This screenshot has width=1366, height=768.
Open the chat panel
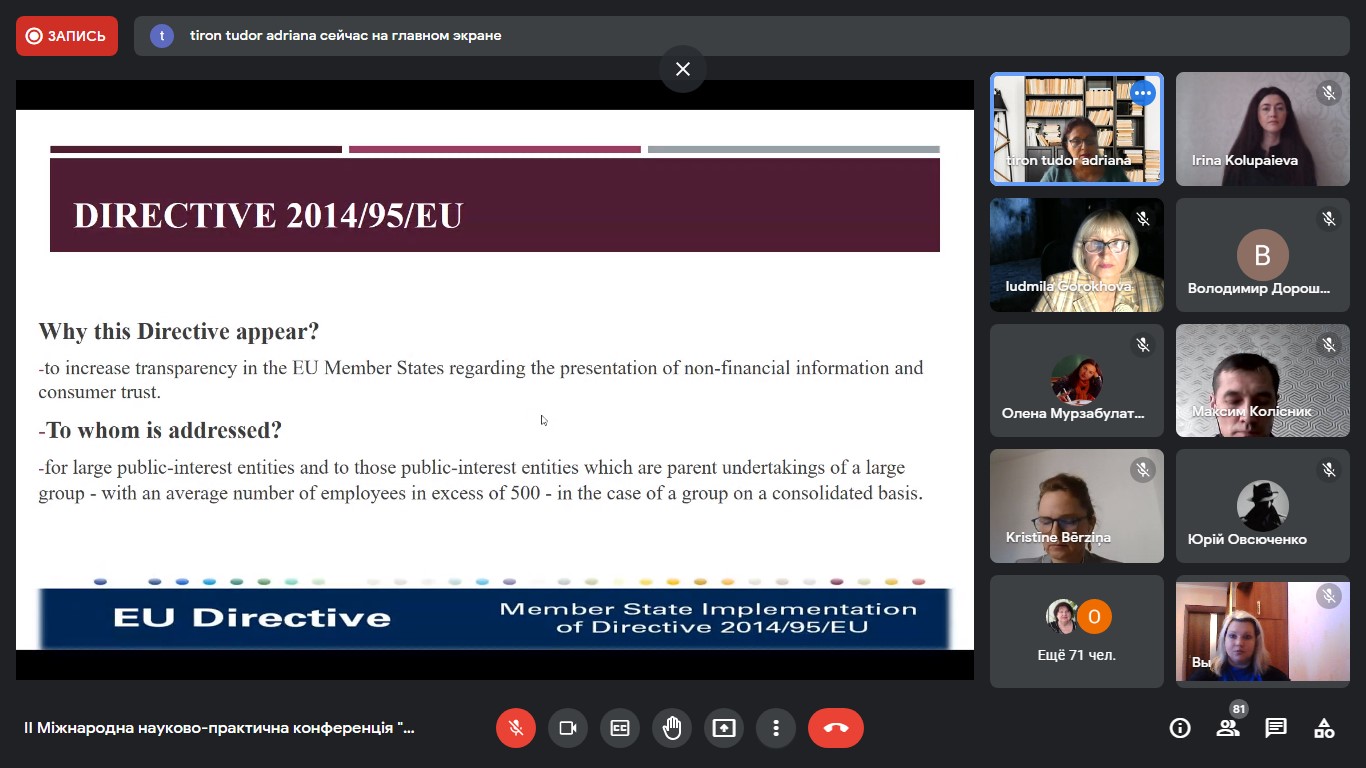coord(1276,728)
